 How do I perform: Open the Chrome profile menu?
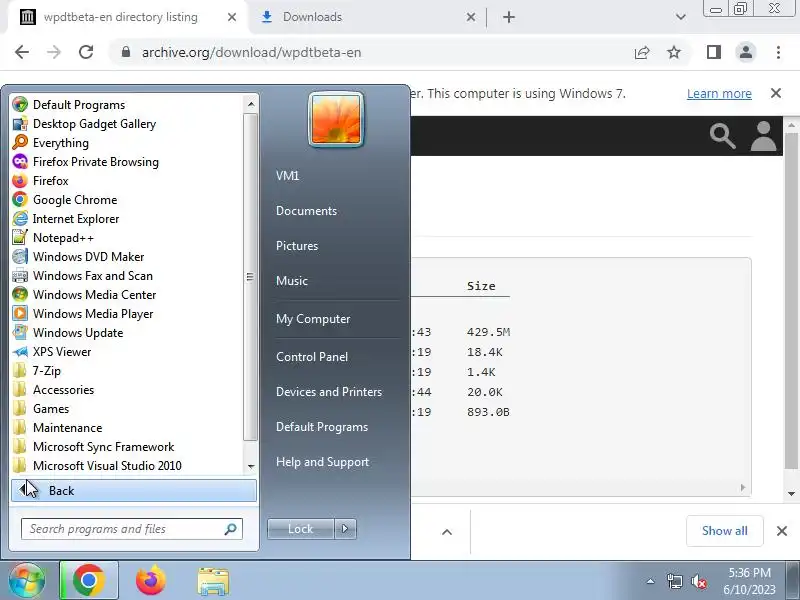[746, 52]
